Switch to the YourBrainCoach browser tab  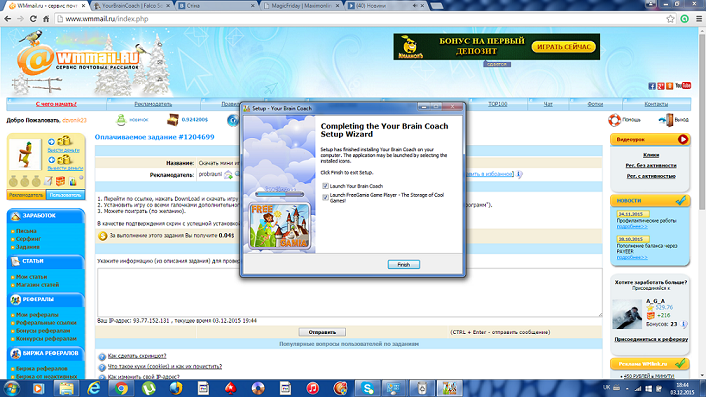click(132, 6)
